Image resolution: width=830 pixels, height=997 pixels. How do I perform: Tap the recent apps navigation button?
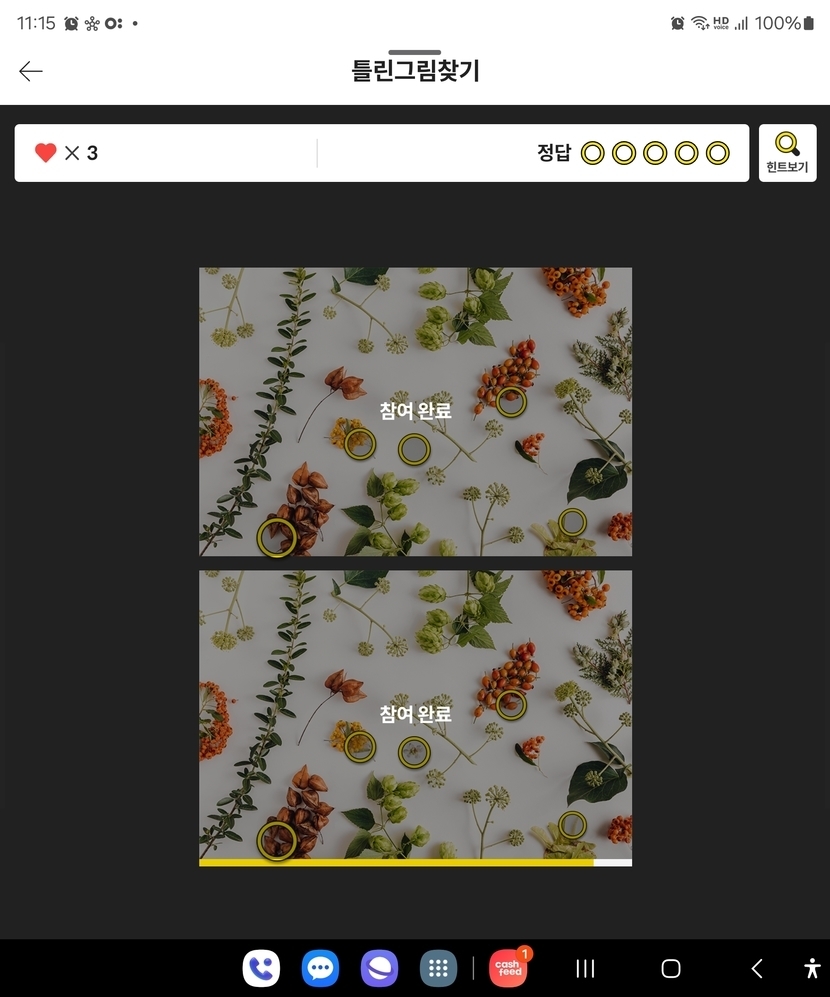click(x=585, y=969)
